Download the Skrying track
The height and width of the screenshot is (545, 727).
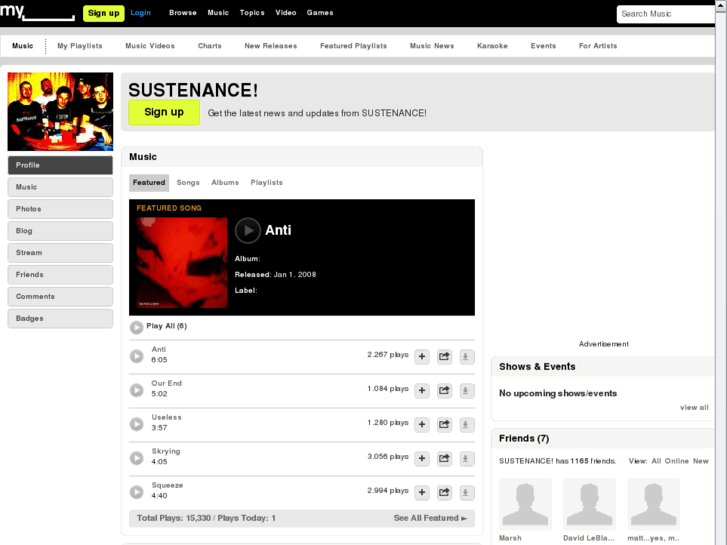[x=466, y=458]
